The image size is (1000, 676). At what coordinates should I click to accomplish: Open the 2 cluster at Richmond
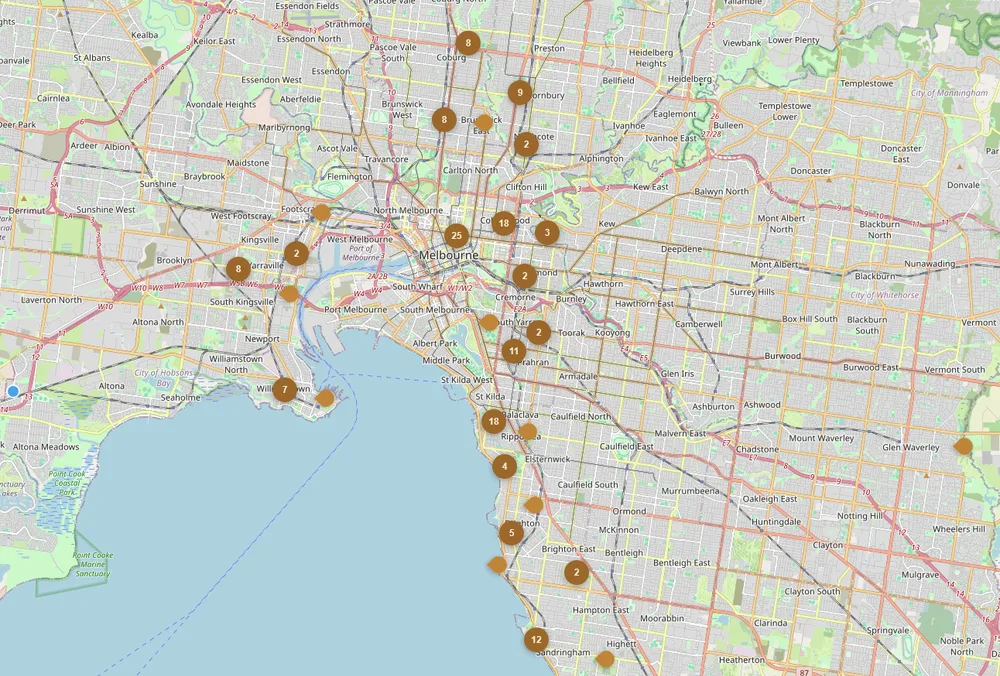point(525,276)
